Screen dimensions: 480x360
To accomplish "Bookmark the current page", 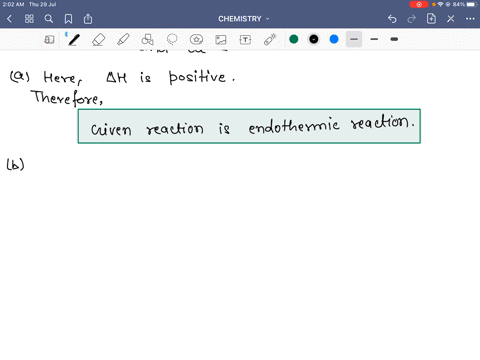I will coord(68,19).
